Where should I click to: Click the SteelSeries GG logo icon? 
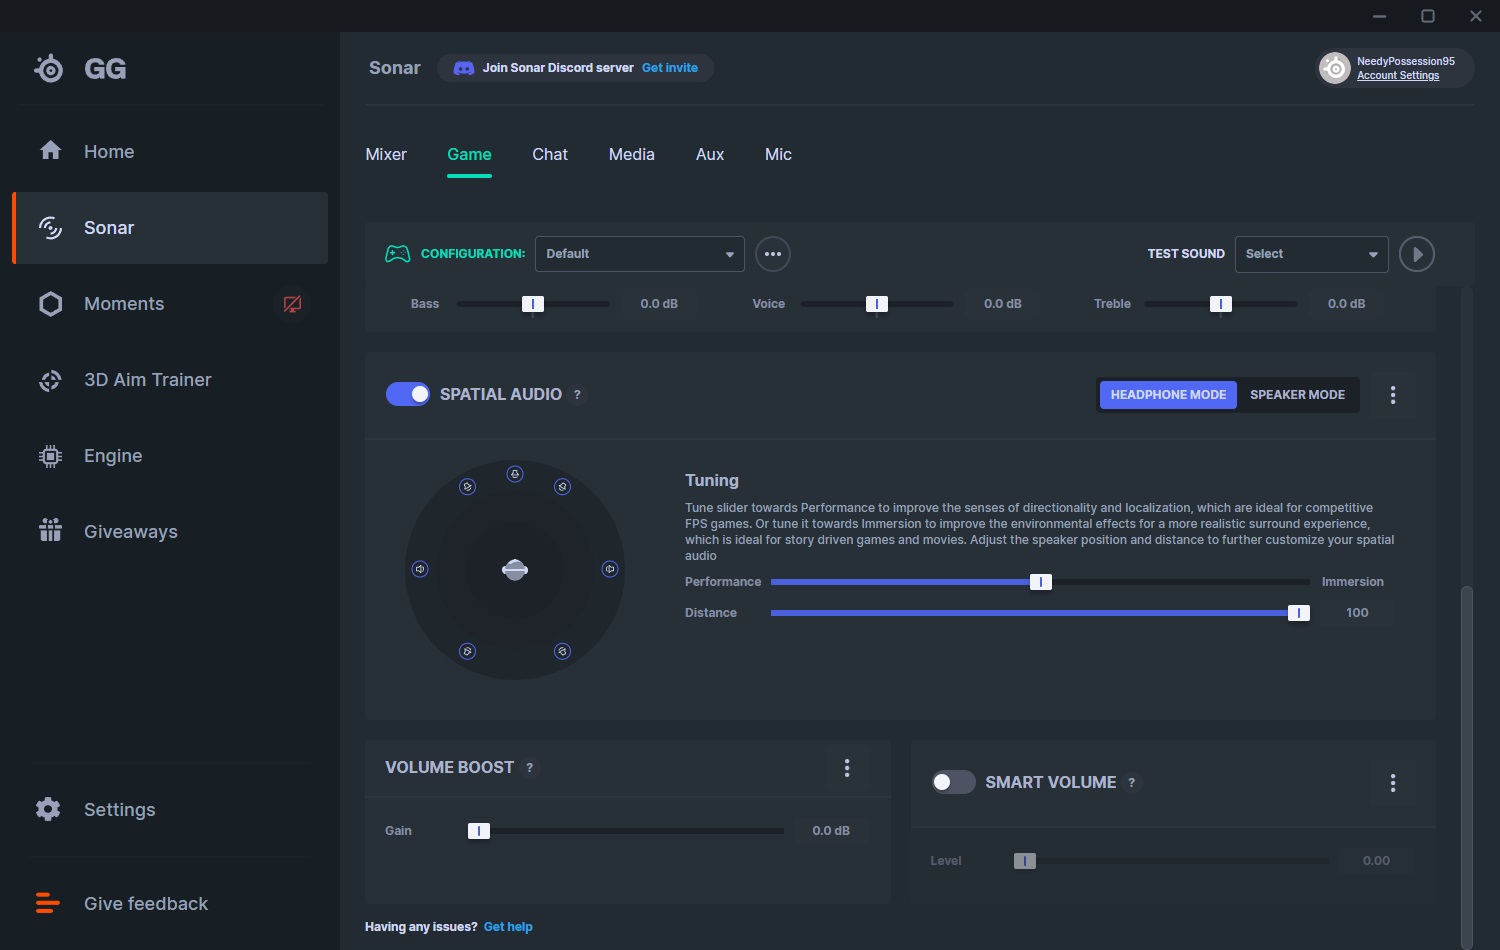click(x=48, y=68)
